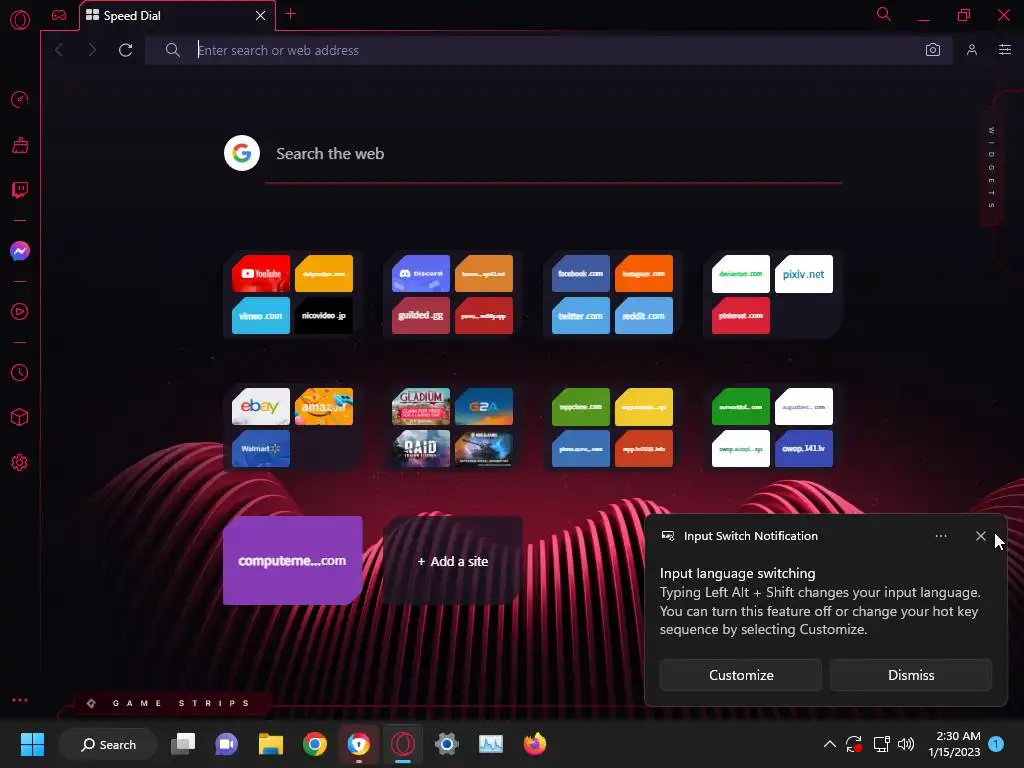This screenshot has height=768, width=1024.
Task: Open the clock showing 2:30 AM
Action: pyautogui.click(x=954, y=744)
